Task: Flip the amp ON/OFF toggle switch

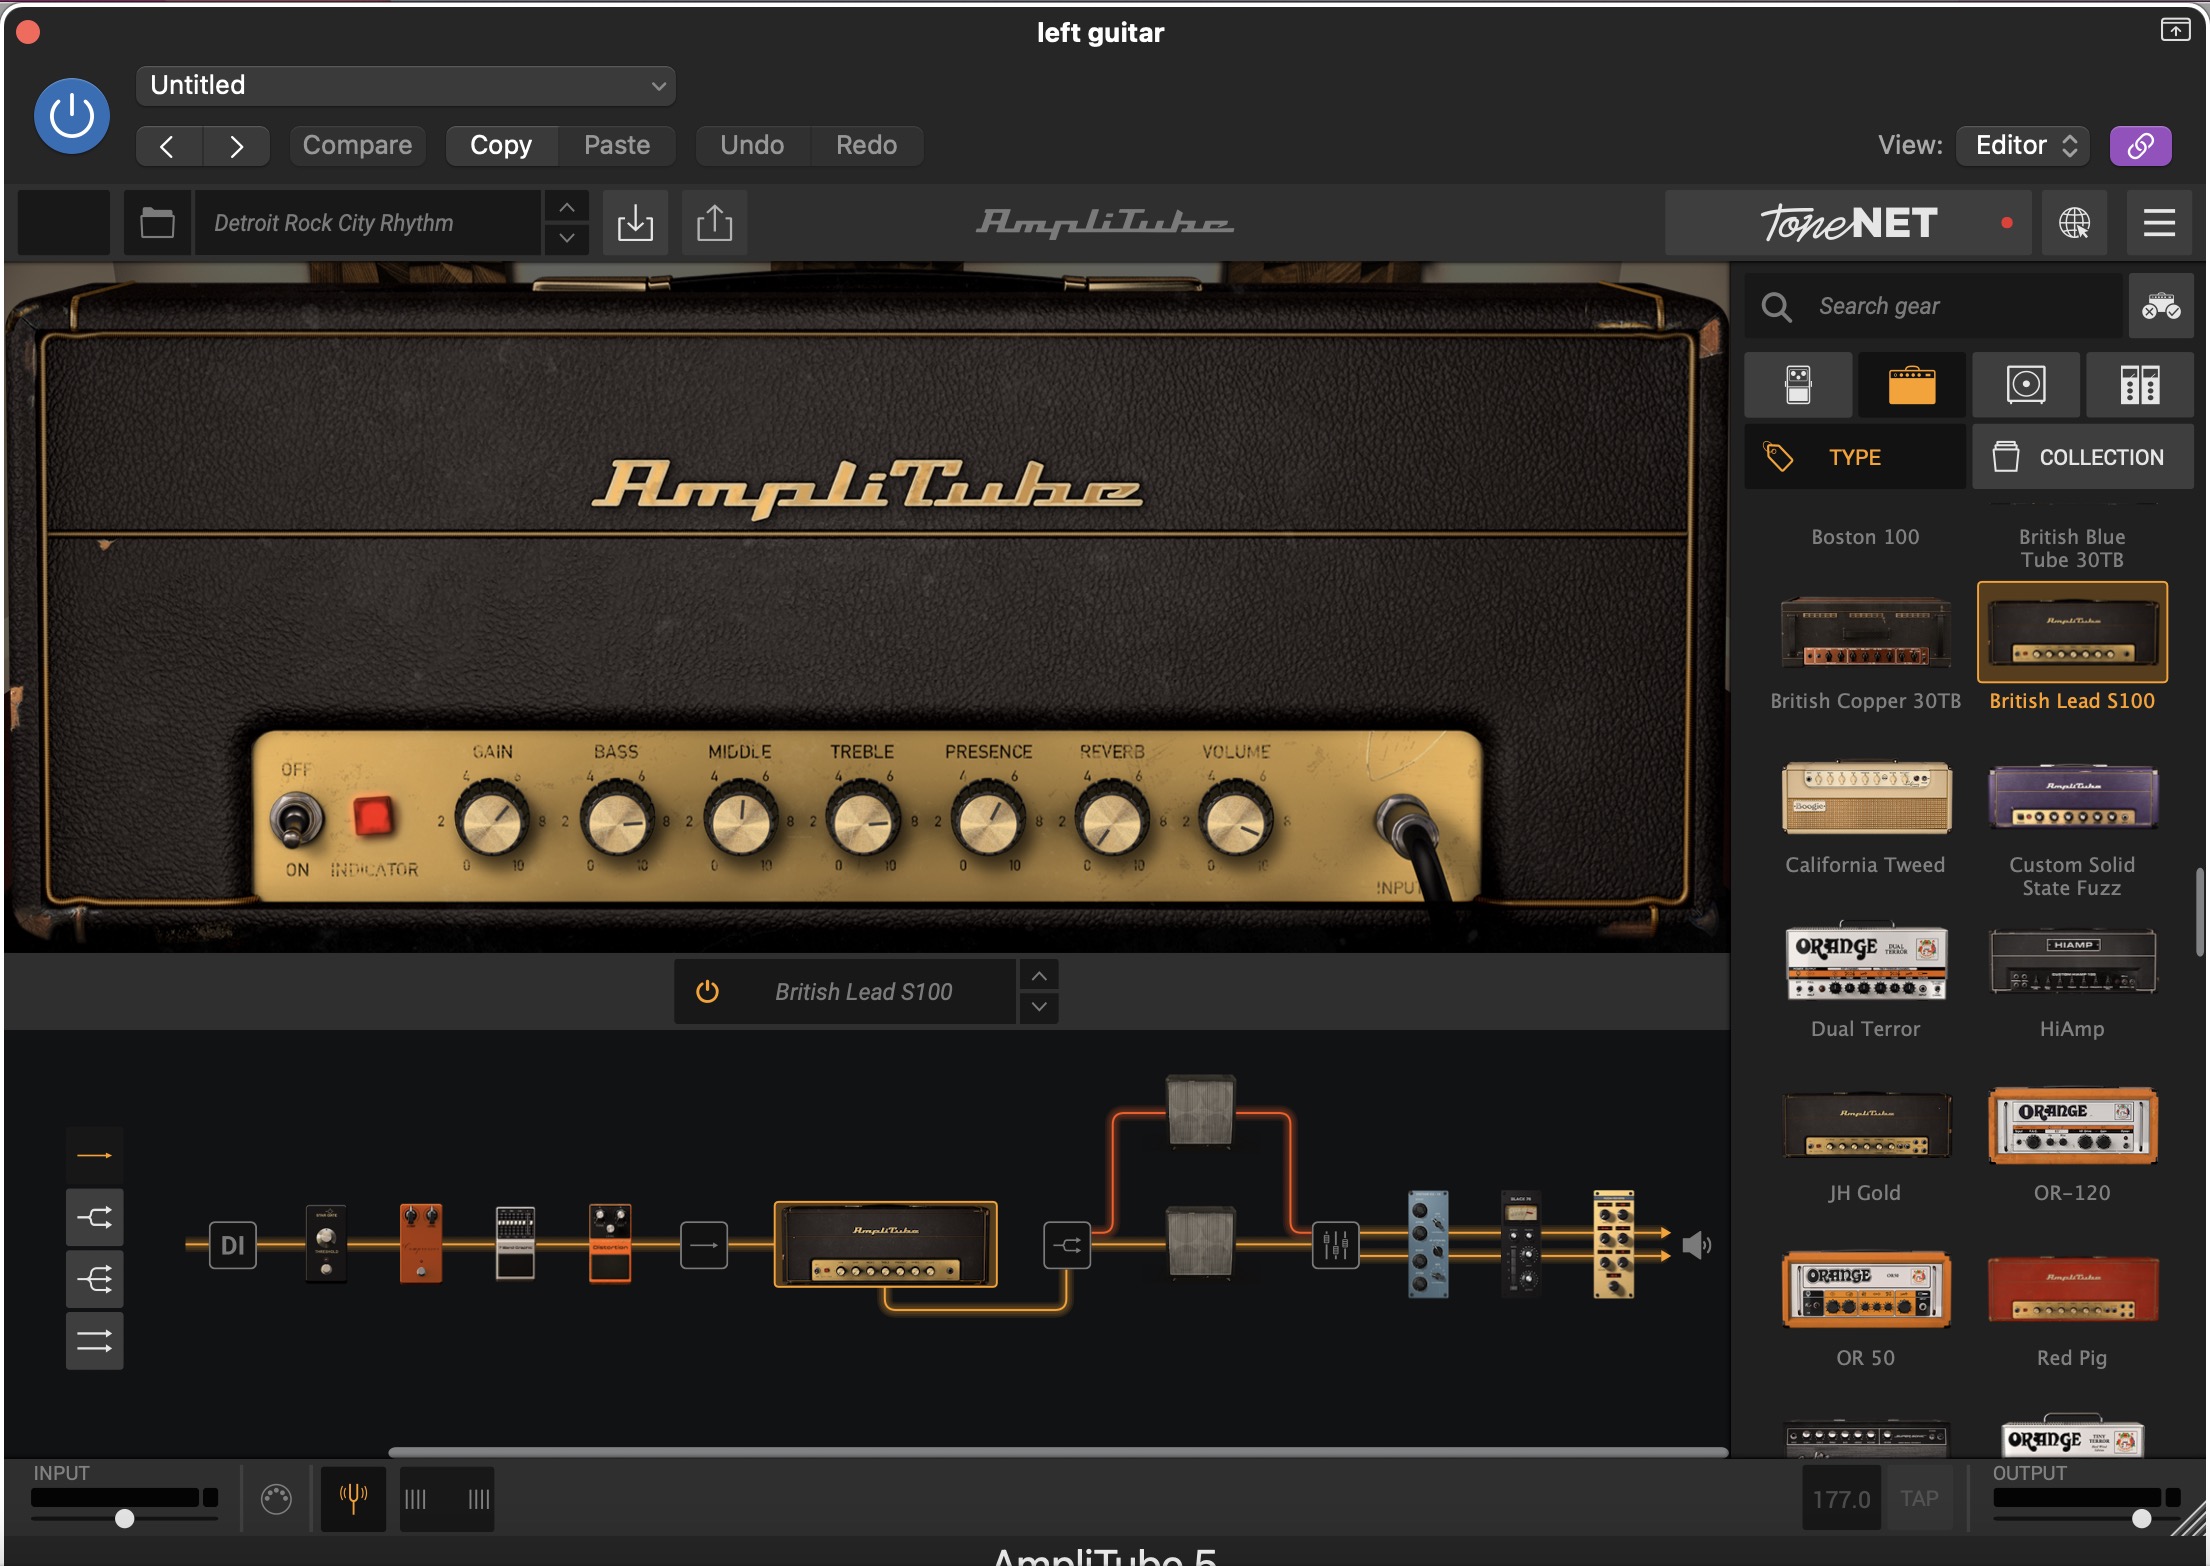Action: tap(296, 820)
